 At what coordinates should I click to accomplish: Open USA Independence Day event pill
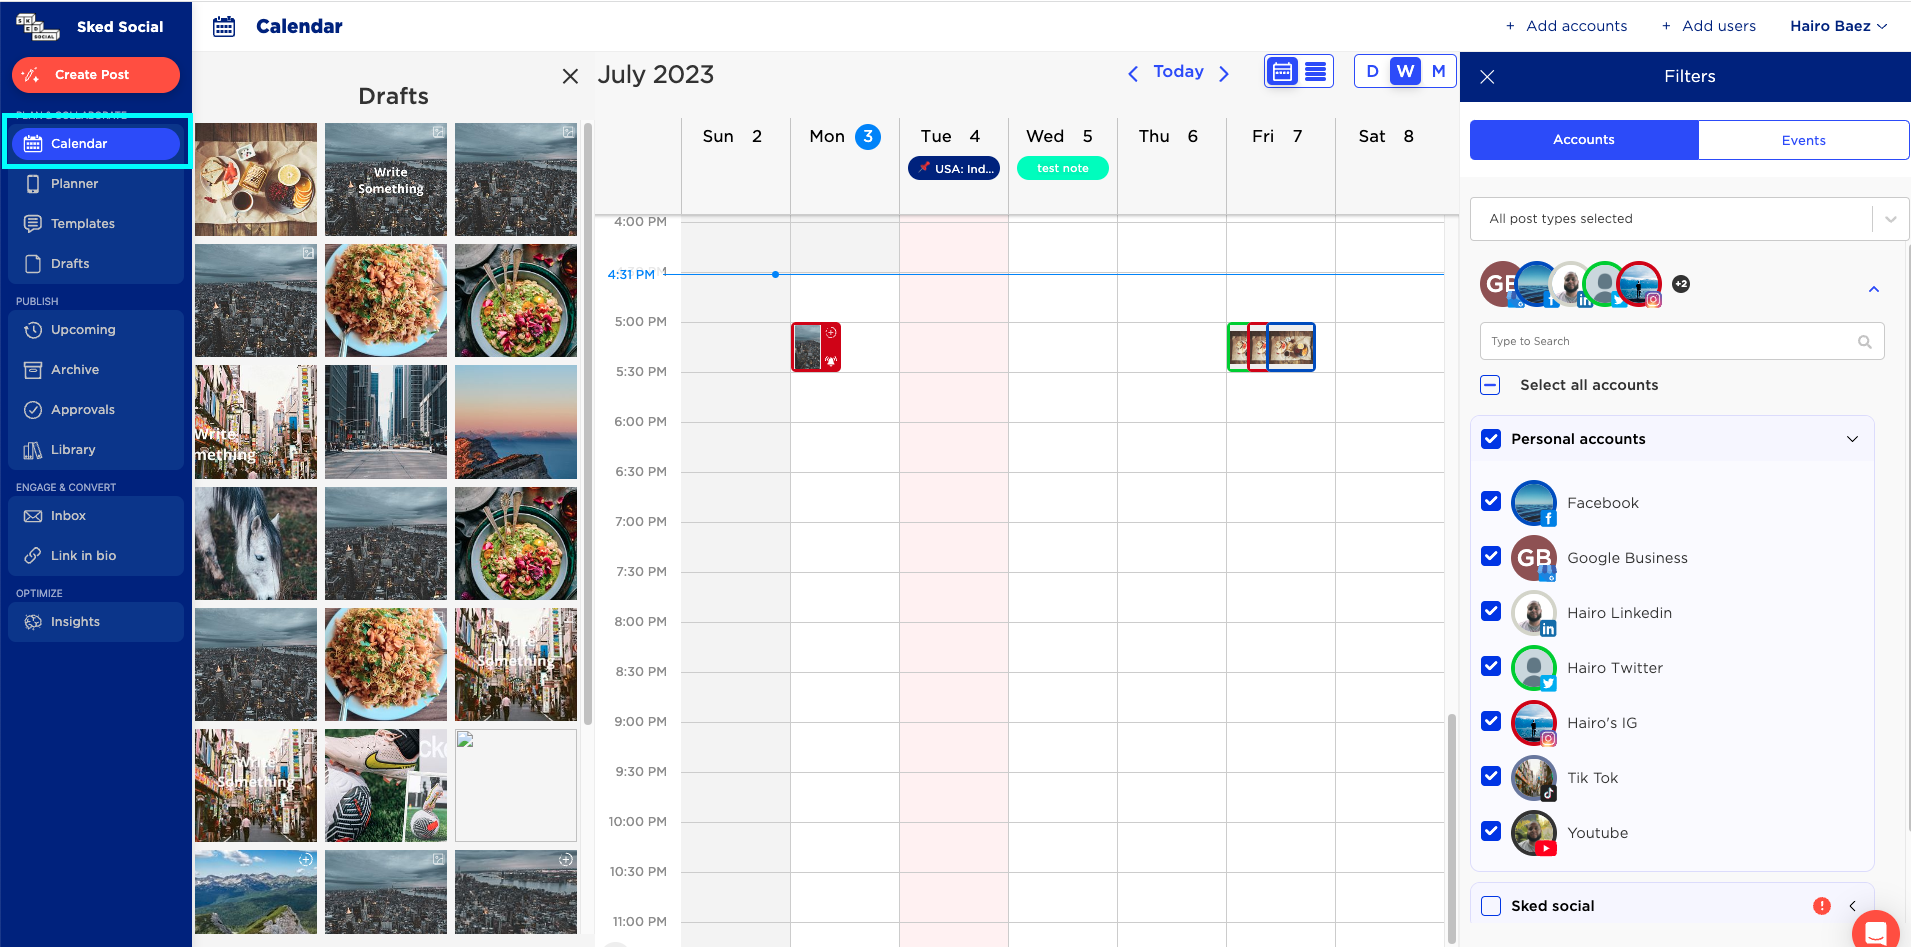tap(954, 168)
